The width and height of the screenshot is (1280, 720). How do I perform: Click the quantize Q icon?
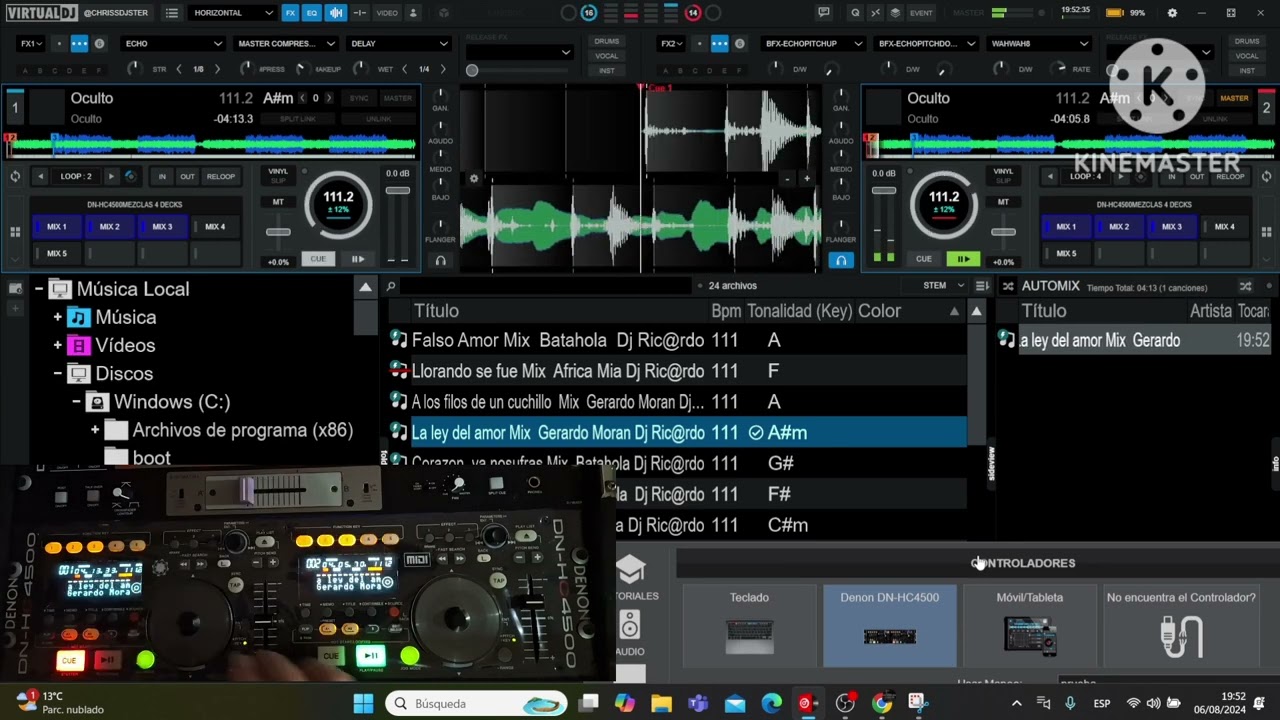(x=855, y=13)
